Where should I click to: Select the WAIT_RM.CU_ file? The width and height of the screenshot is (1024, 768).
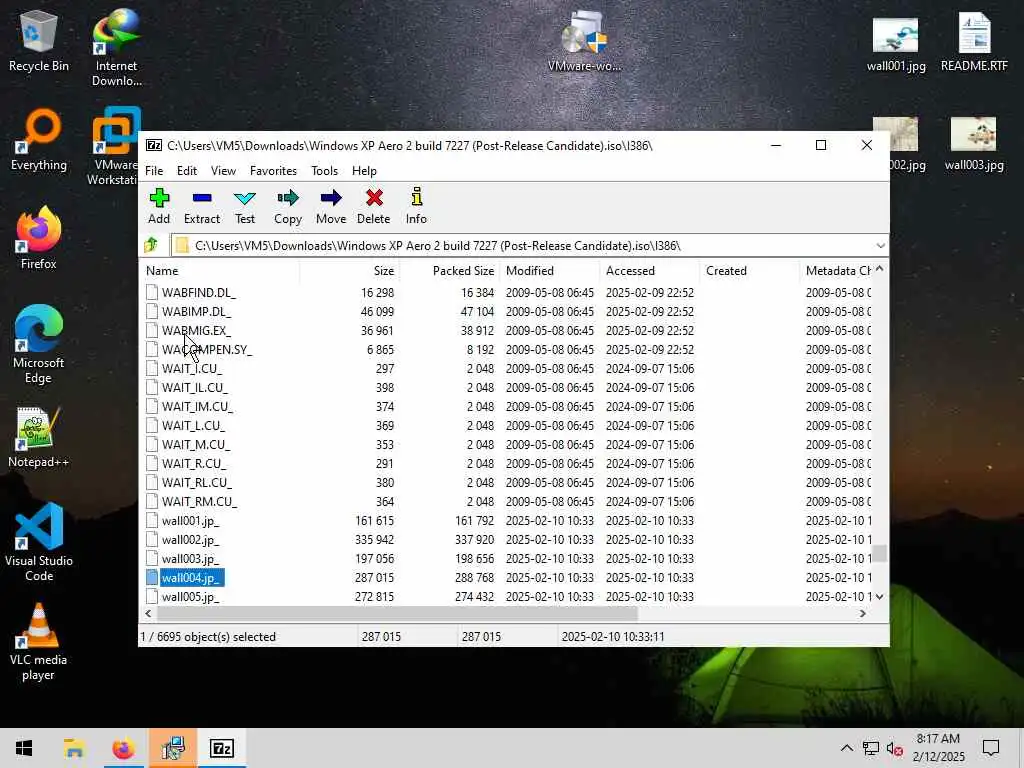tap(199, 502)
